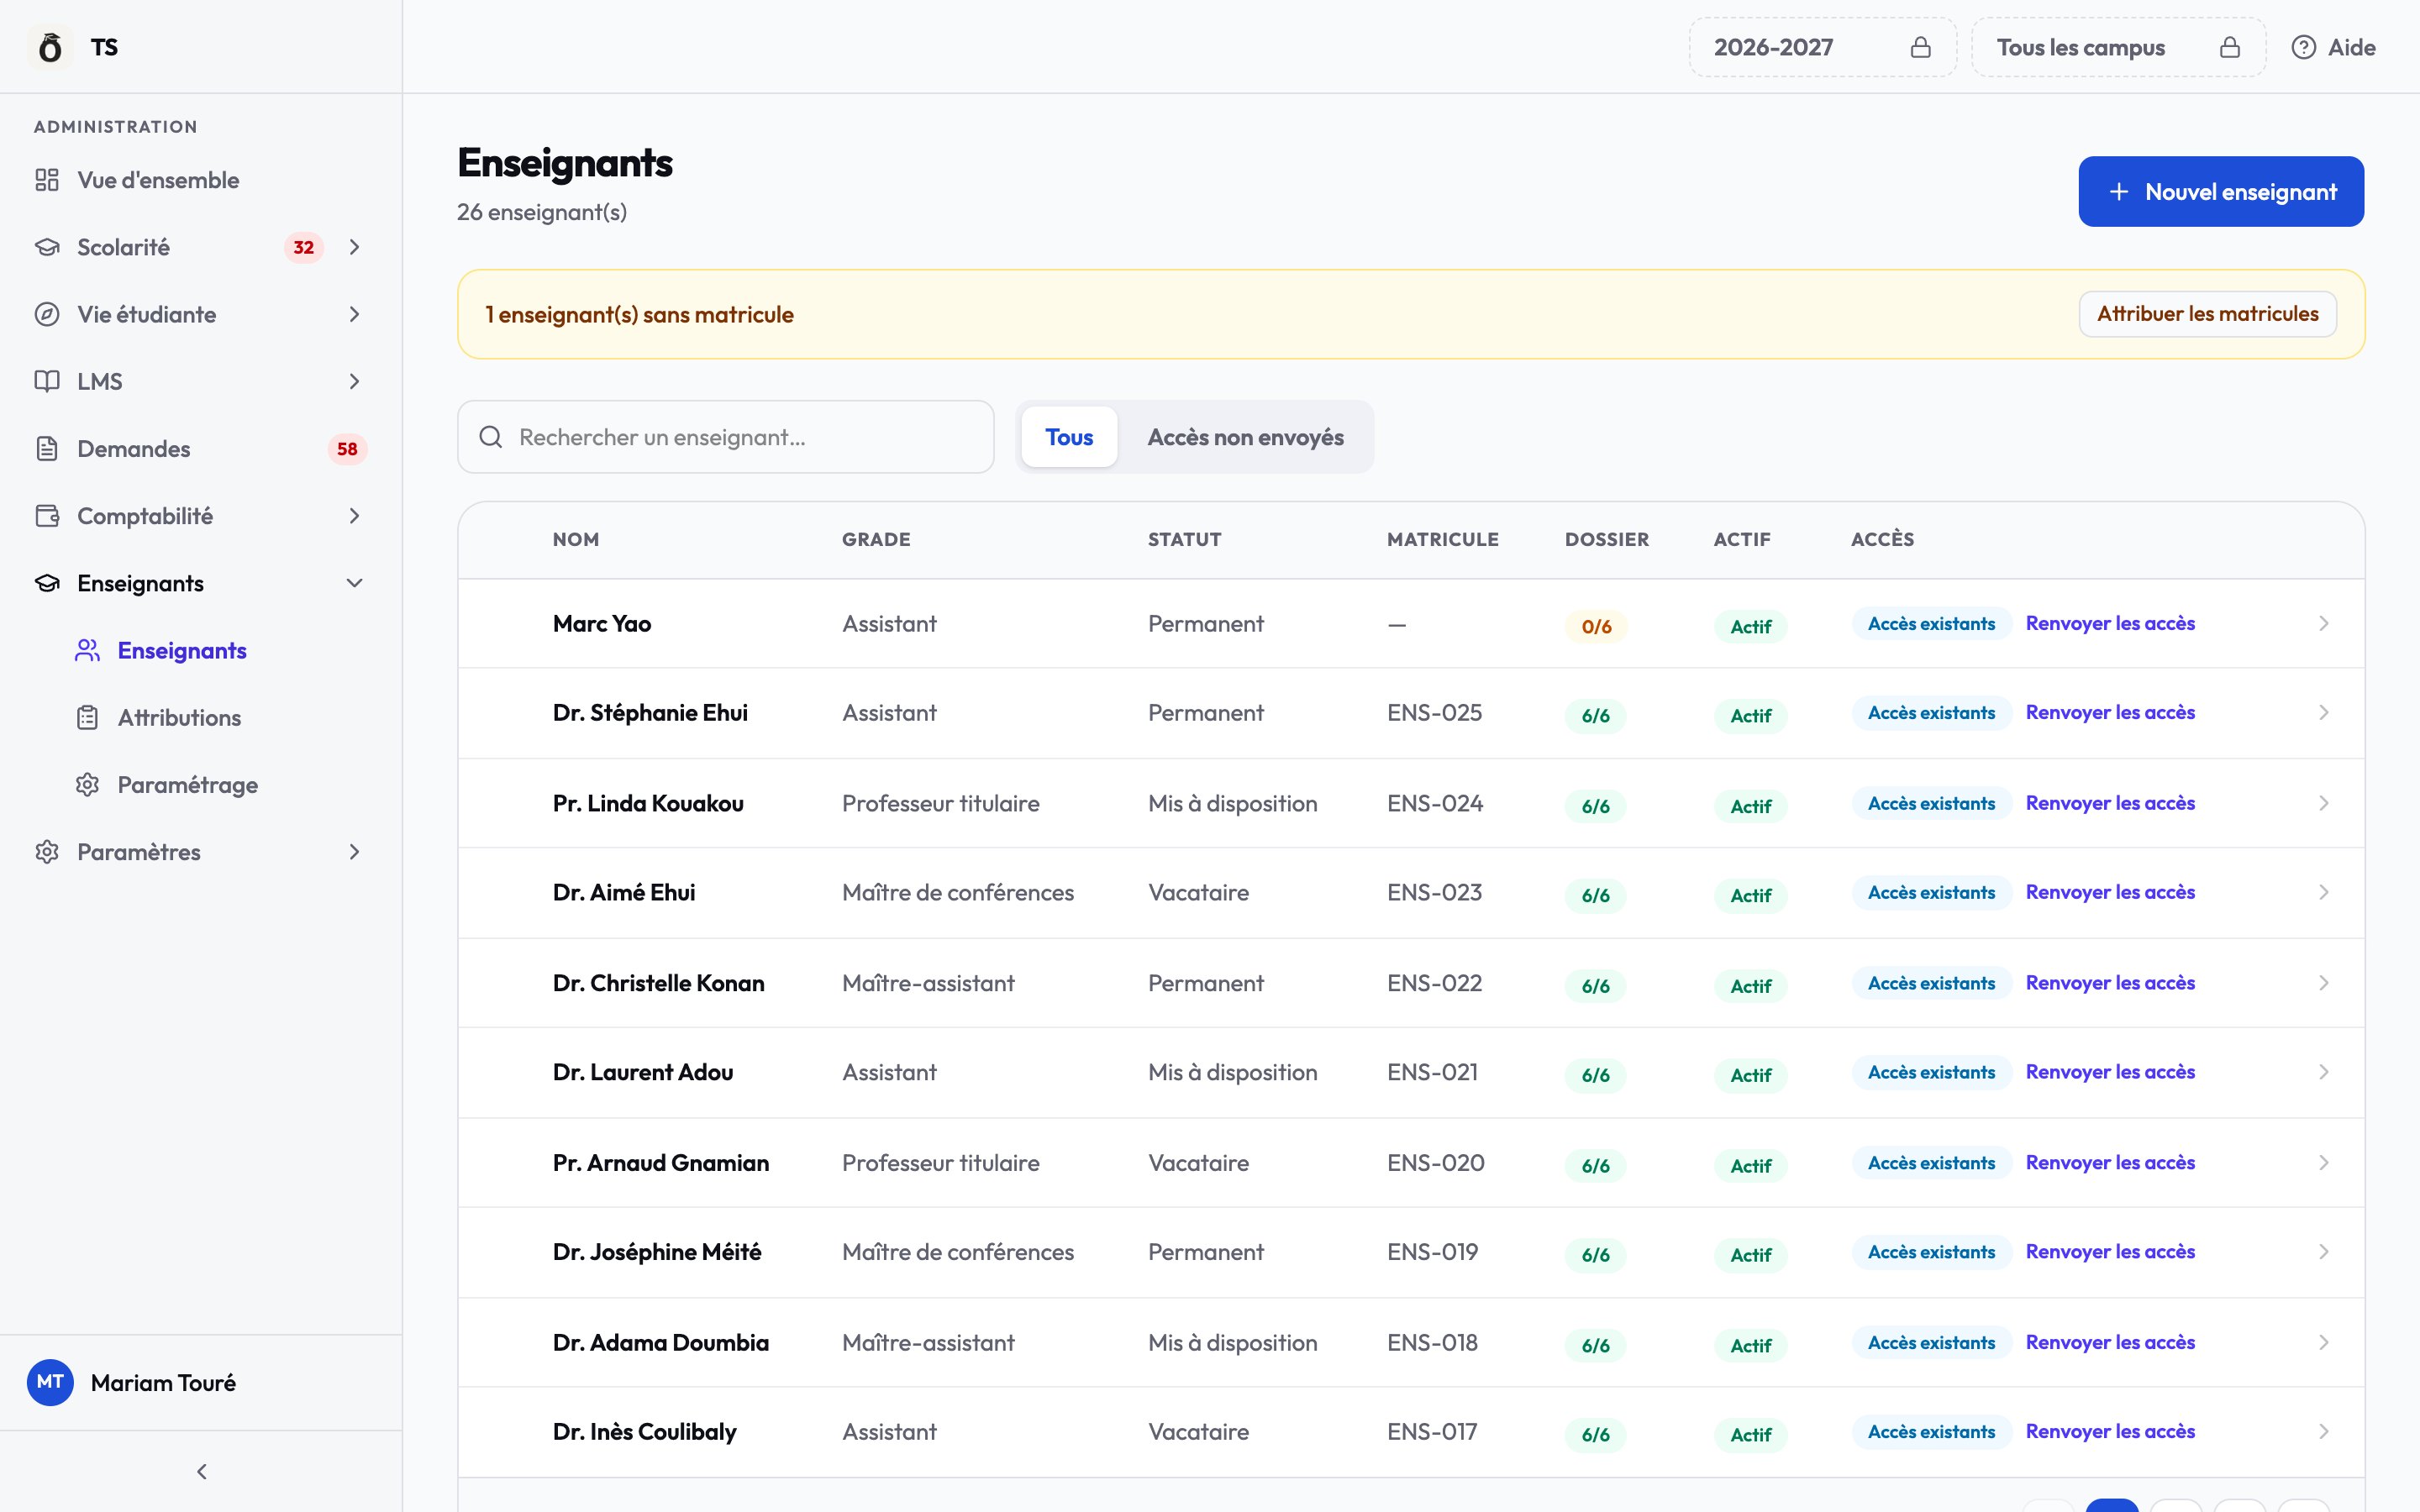This screenshot has width=2420, height=1512.
Task: Click matricule ENS-022
Action: click(x=1434, y=983)
